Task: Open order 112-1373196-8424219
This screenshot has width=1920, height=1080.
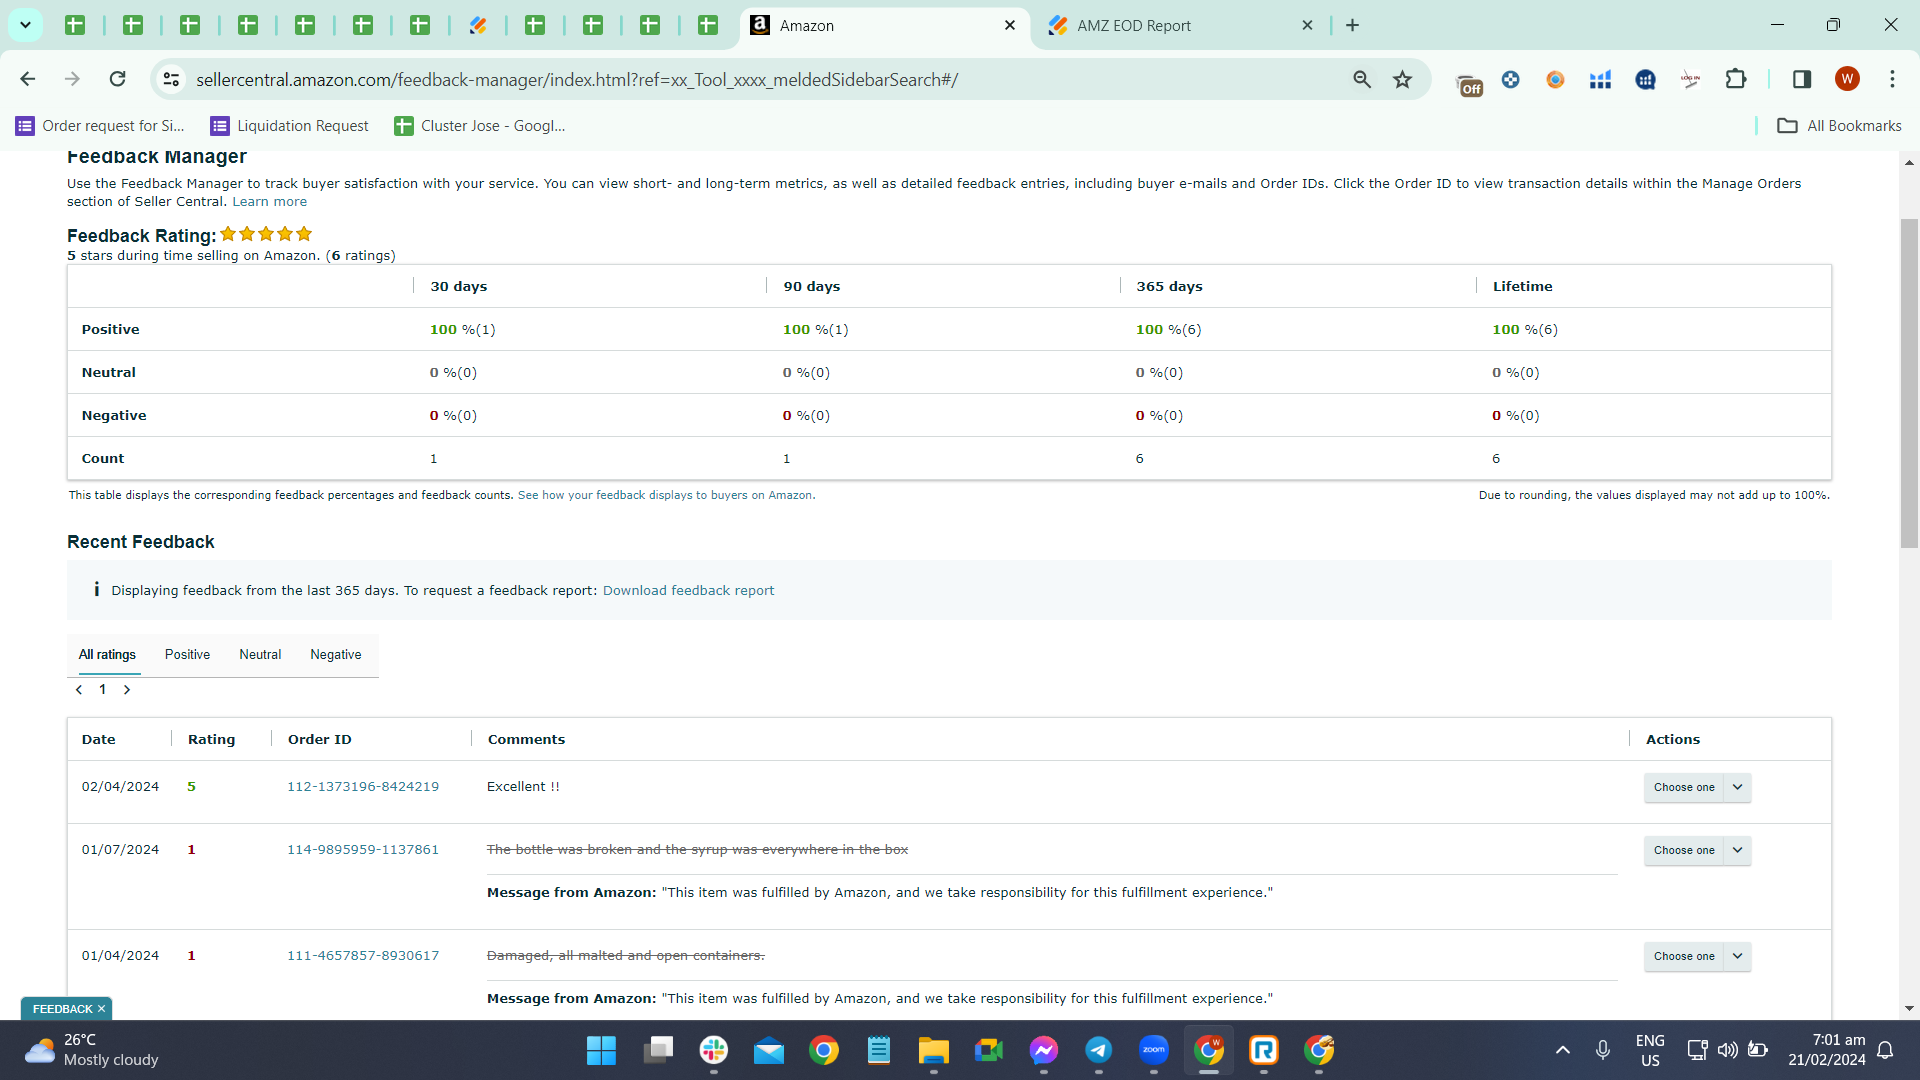Action: point(363,786)
